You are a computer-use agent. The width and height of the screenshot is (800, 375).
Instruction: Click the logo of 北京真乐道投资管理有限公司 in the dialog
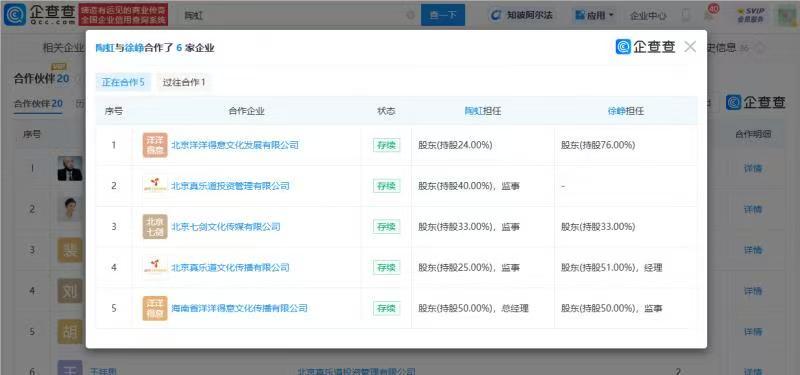(155, 186)
